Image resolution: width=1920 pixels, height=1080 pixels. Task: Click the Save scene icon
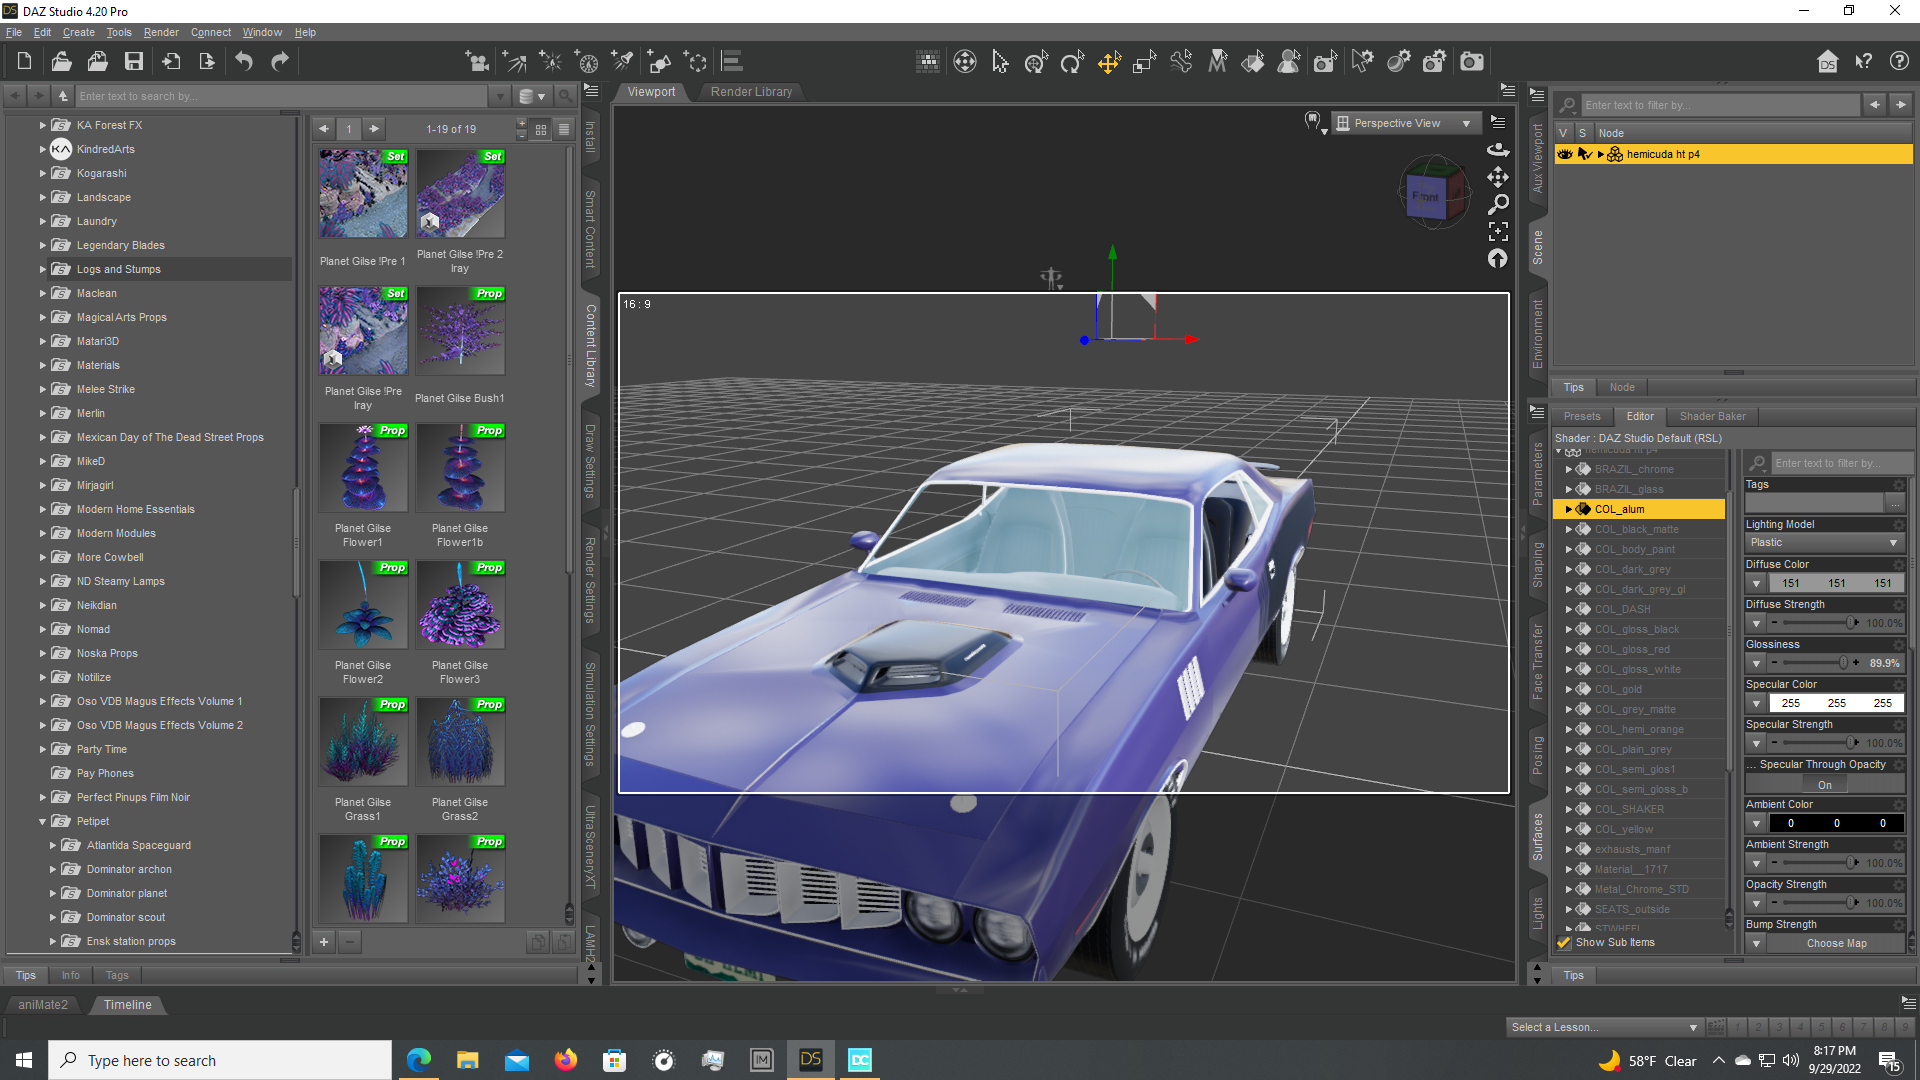133,61
